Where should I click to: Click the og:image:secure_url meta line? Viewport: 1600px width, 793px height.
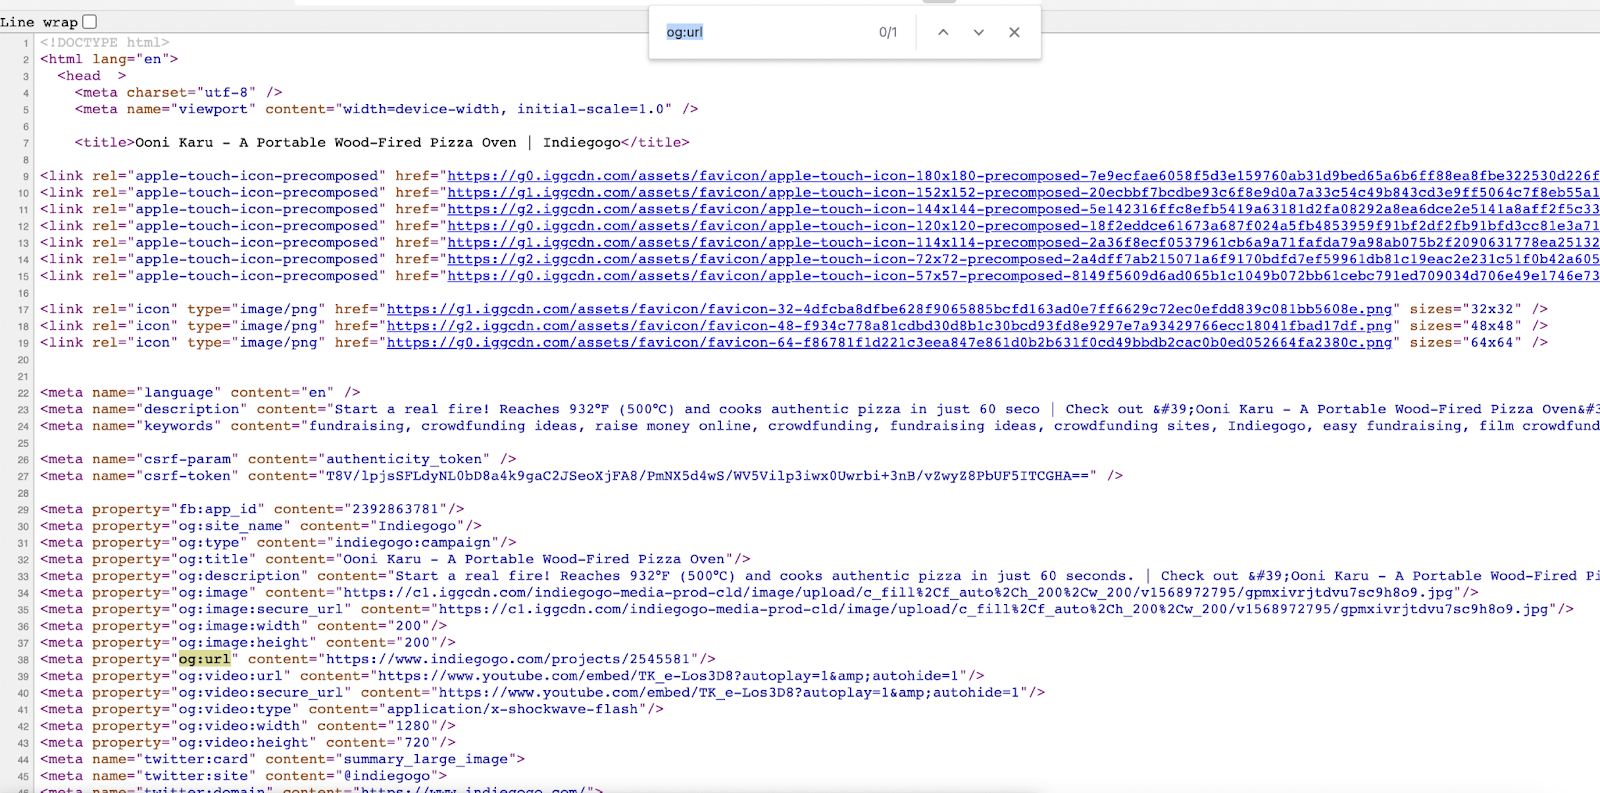coord(807,609)
